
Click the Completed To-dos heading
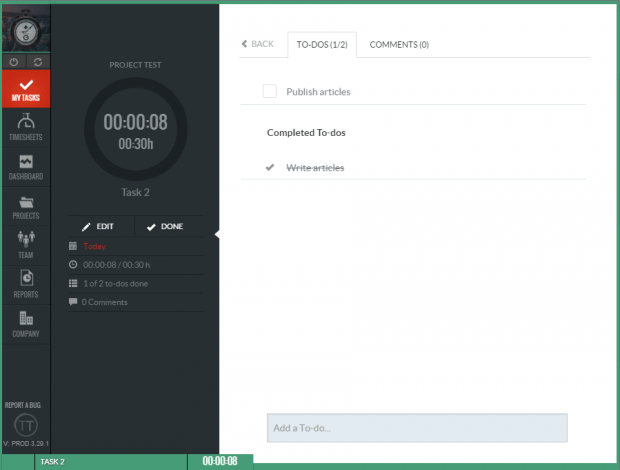306,132
